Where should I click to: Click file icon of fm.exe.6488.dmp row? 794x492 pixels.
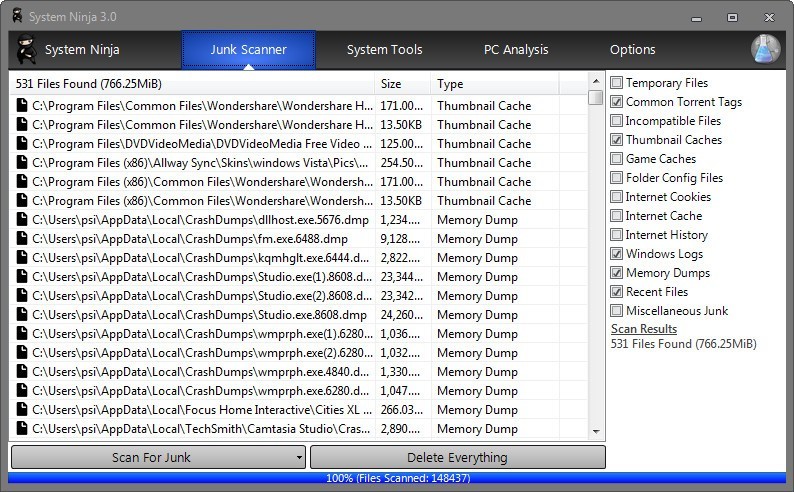[22, 238]
